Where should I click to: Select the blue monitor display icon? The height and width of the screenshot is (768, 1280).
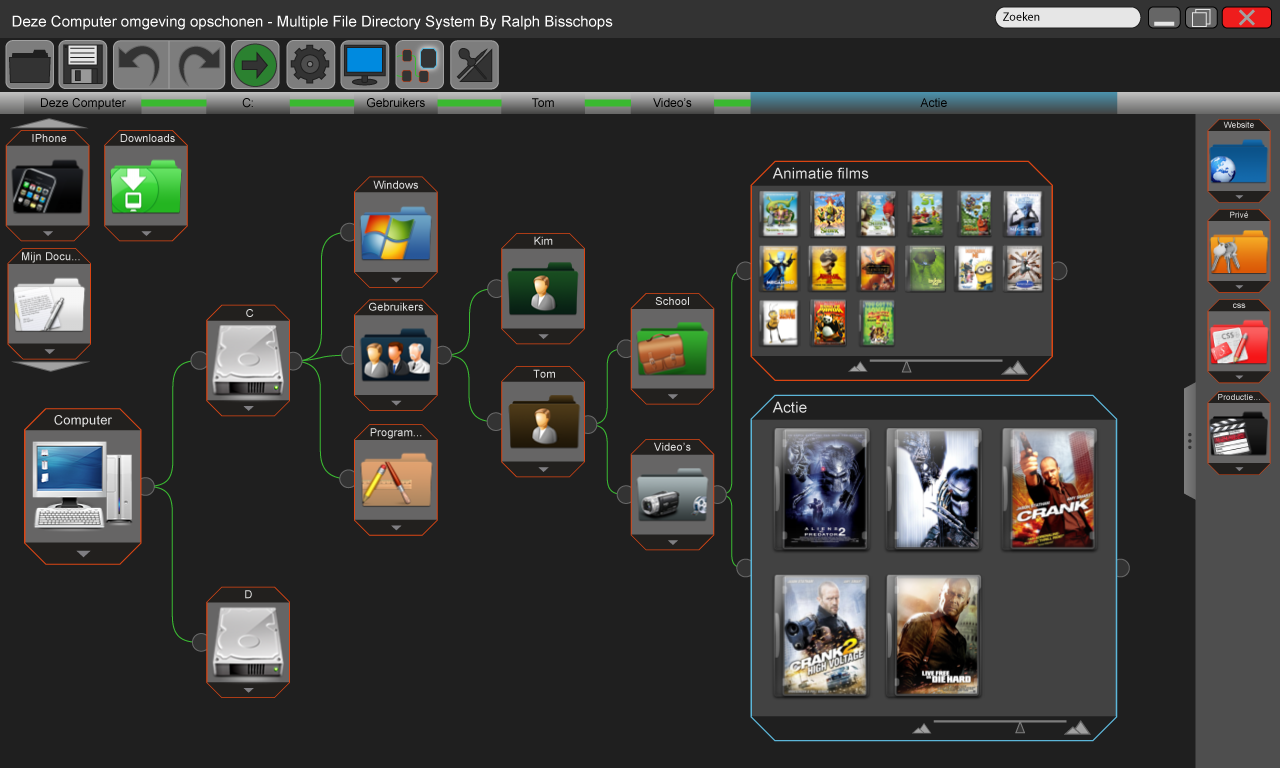pyautogui.click(x=364, y=64)
